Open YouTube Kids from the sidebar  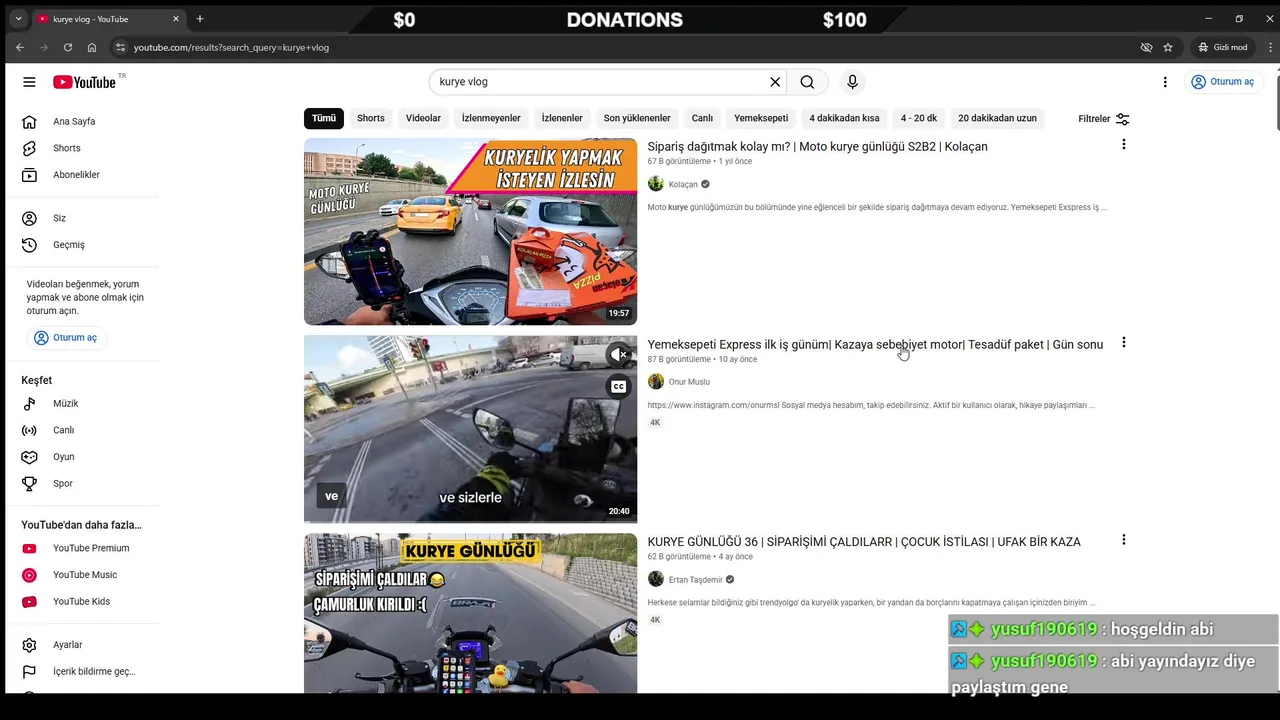tap(82, 602)
